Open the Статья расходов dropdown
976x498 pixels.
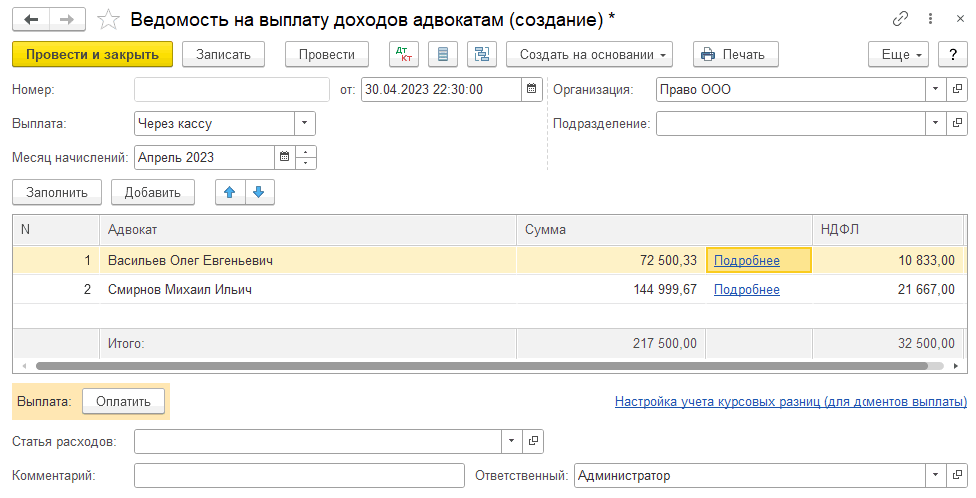512,441
